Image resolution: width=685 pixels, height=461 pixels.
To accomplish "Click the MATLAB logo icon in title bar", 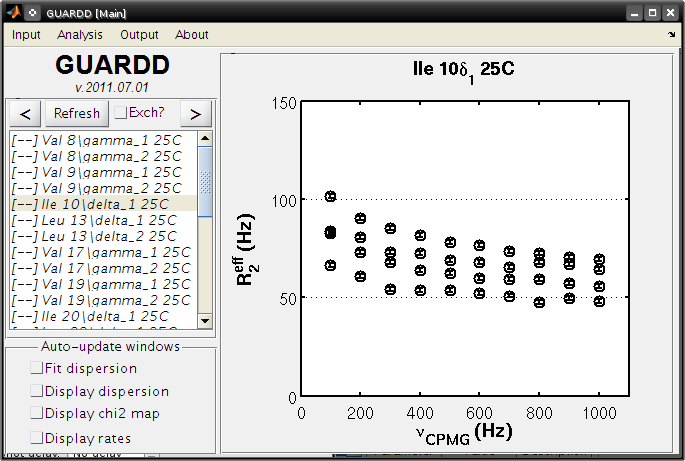I will click(x=13, y=12).
